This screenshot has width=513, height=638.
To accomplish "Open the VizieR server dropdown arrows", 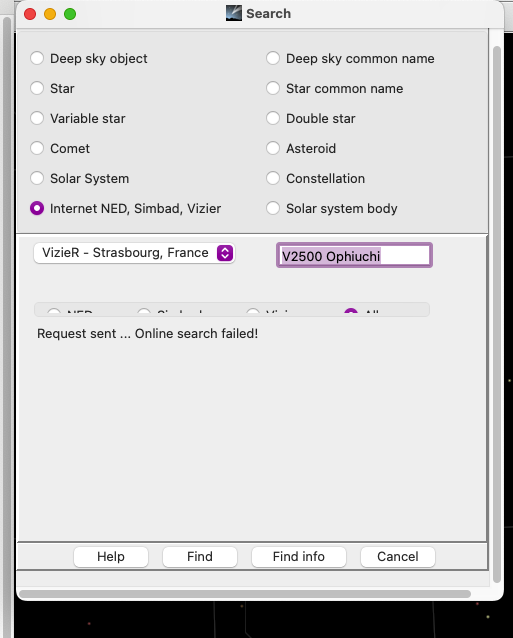I will click(225, 253).
